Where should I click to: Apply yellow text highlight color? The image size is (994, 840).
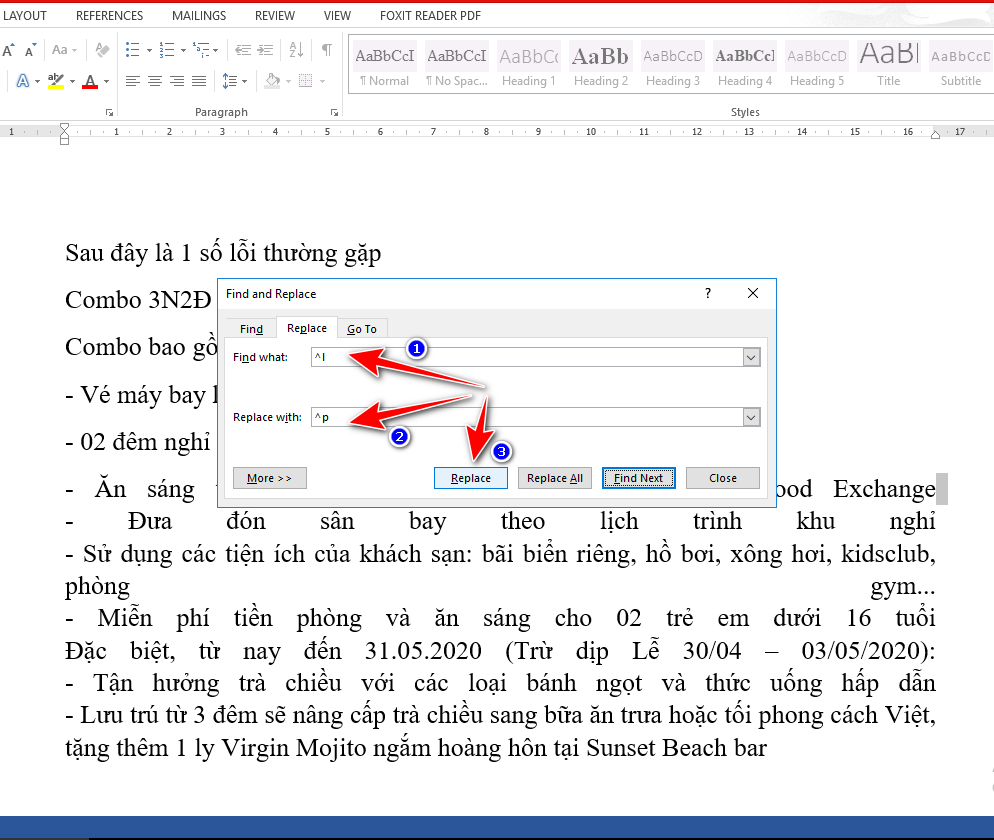click(56, 81)
